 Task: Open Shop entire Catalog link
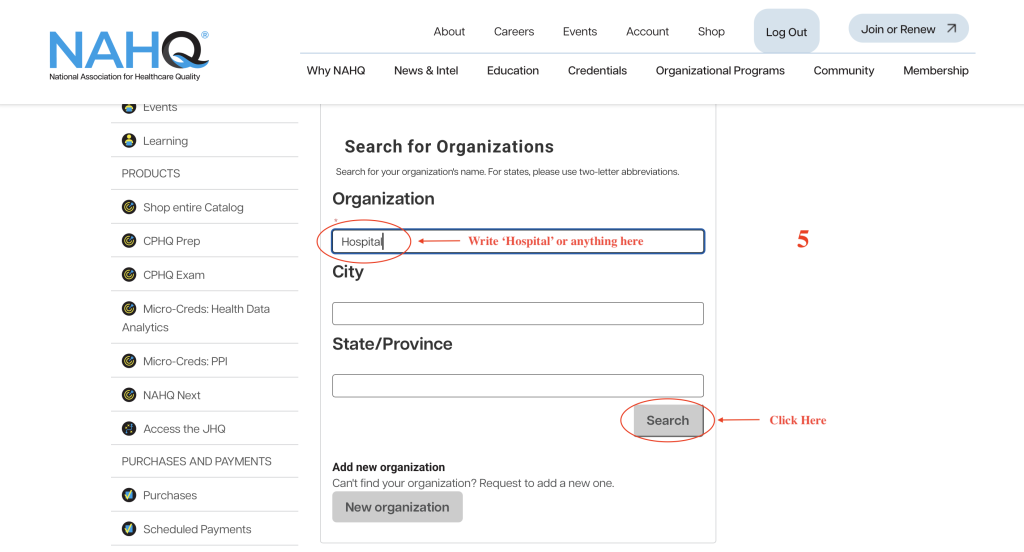(x=193, y=207)
